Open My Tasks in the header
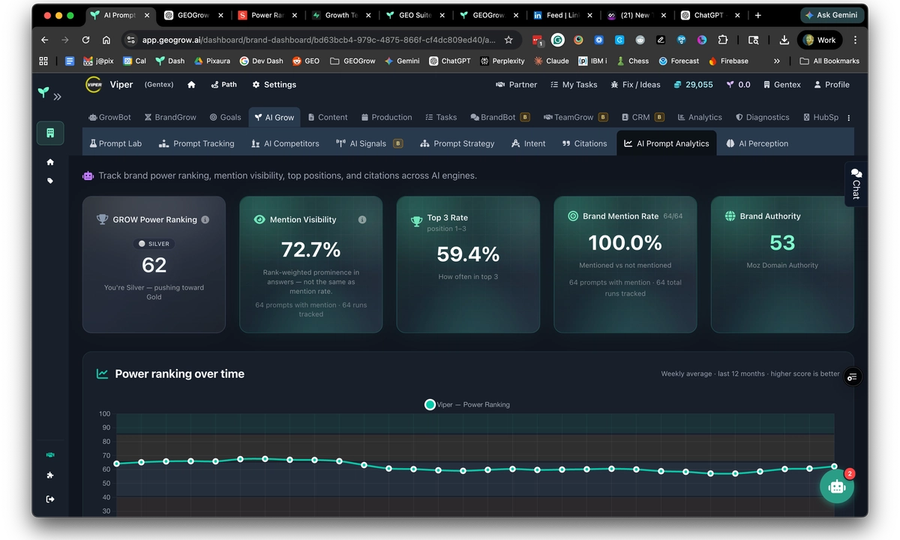The image size is (900, 540). click(573, 84)
